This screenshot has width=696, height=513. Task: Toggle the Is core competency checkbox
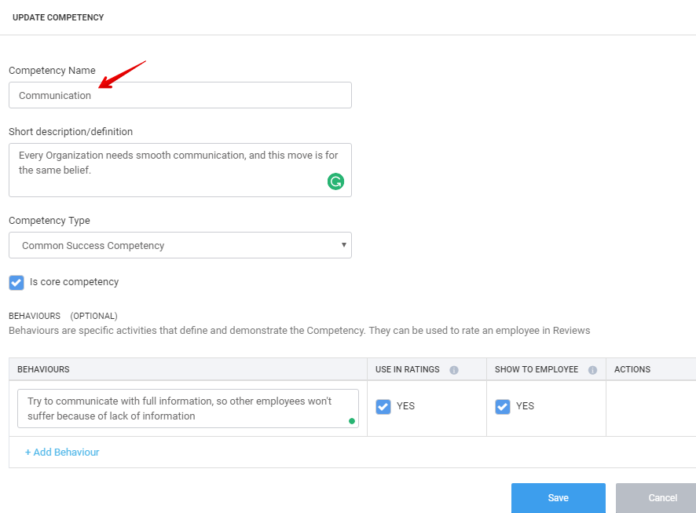click(16, 282)
